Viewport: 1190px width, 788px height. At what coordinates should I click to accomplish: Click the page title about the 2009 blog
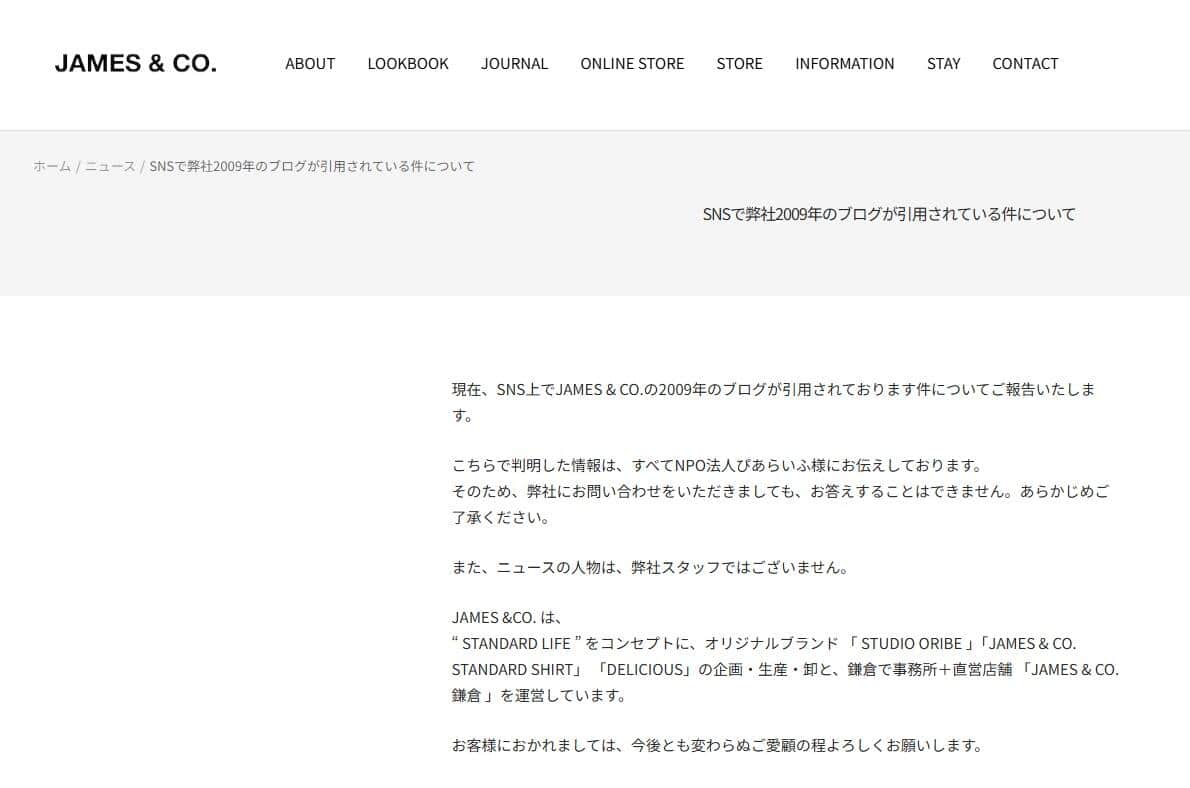pos(888,213)
